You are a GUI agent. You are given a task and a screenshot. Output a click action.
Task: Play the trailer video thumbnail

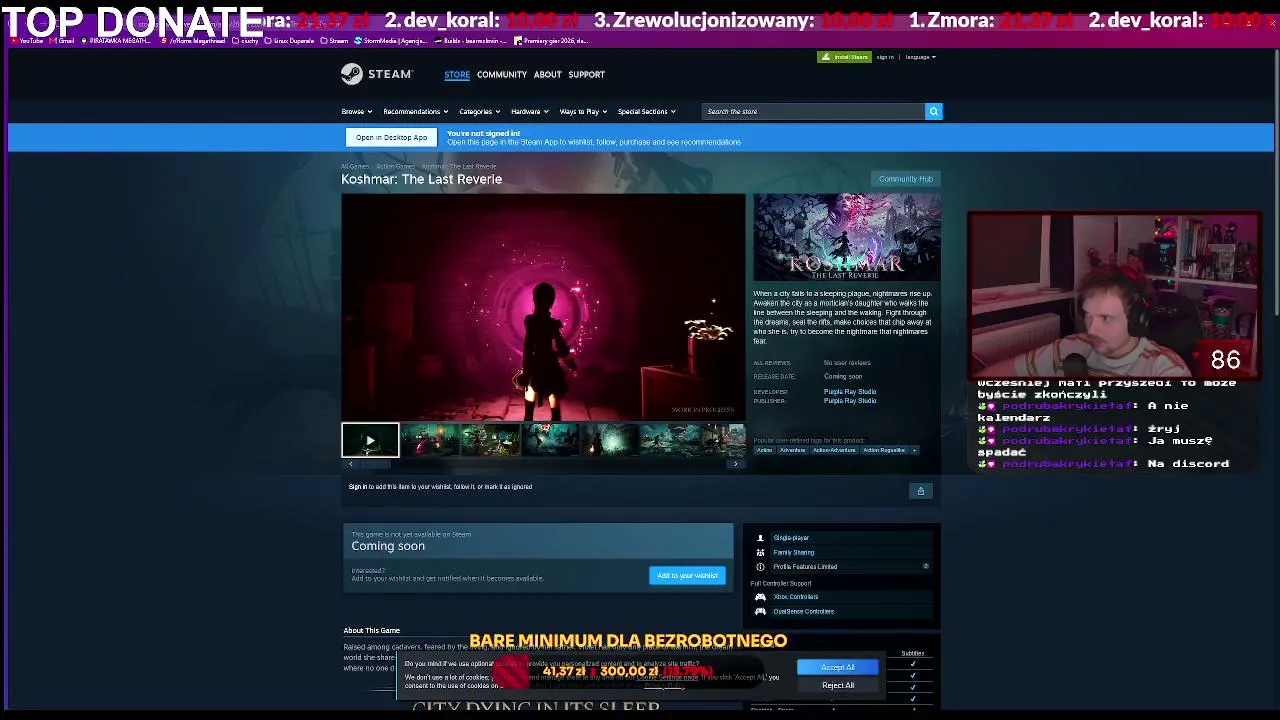pyautogui.click(x=370, y=440)
